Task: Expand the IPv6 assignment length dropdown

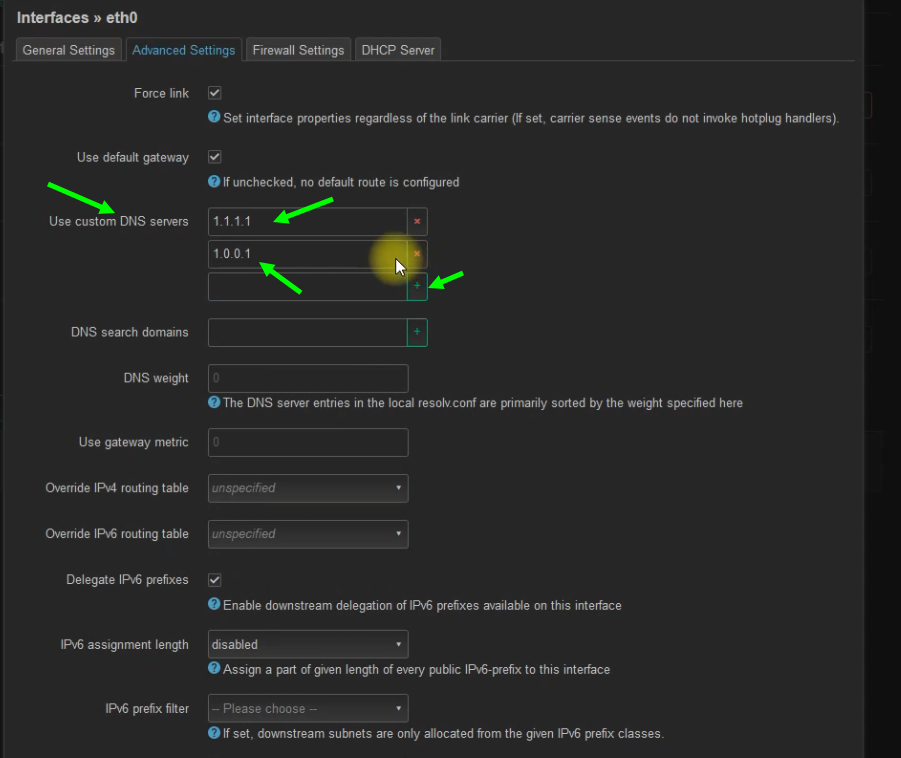Action: tap(308, 645)
